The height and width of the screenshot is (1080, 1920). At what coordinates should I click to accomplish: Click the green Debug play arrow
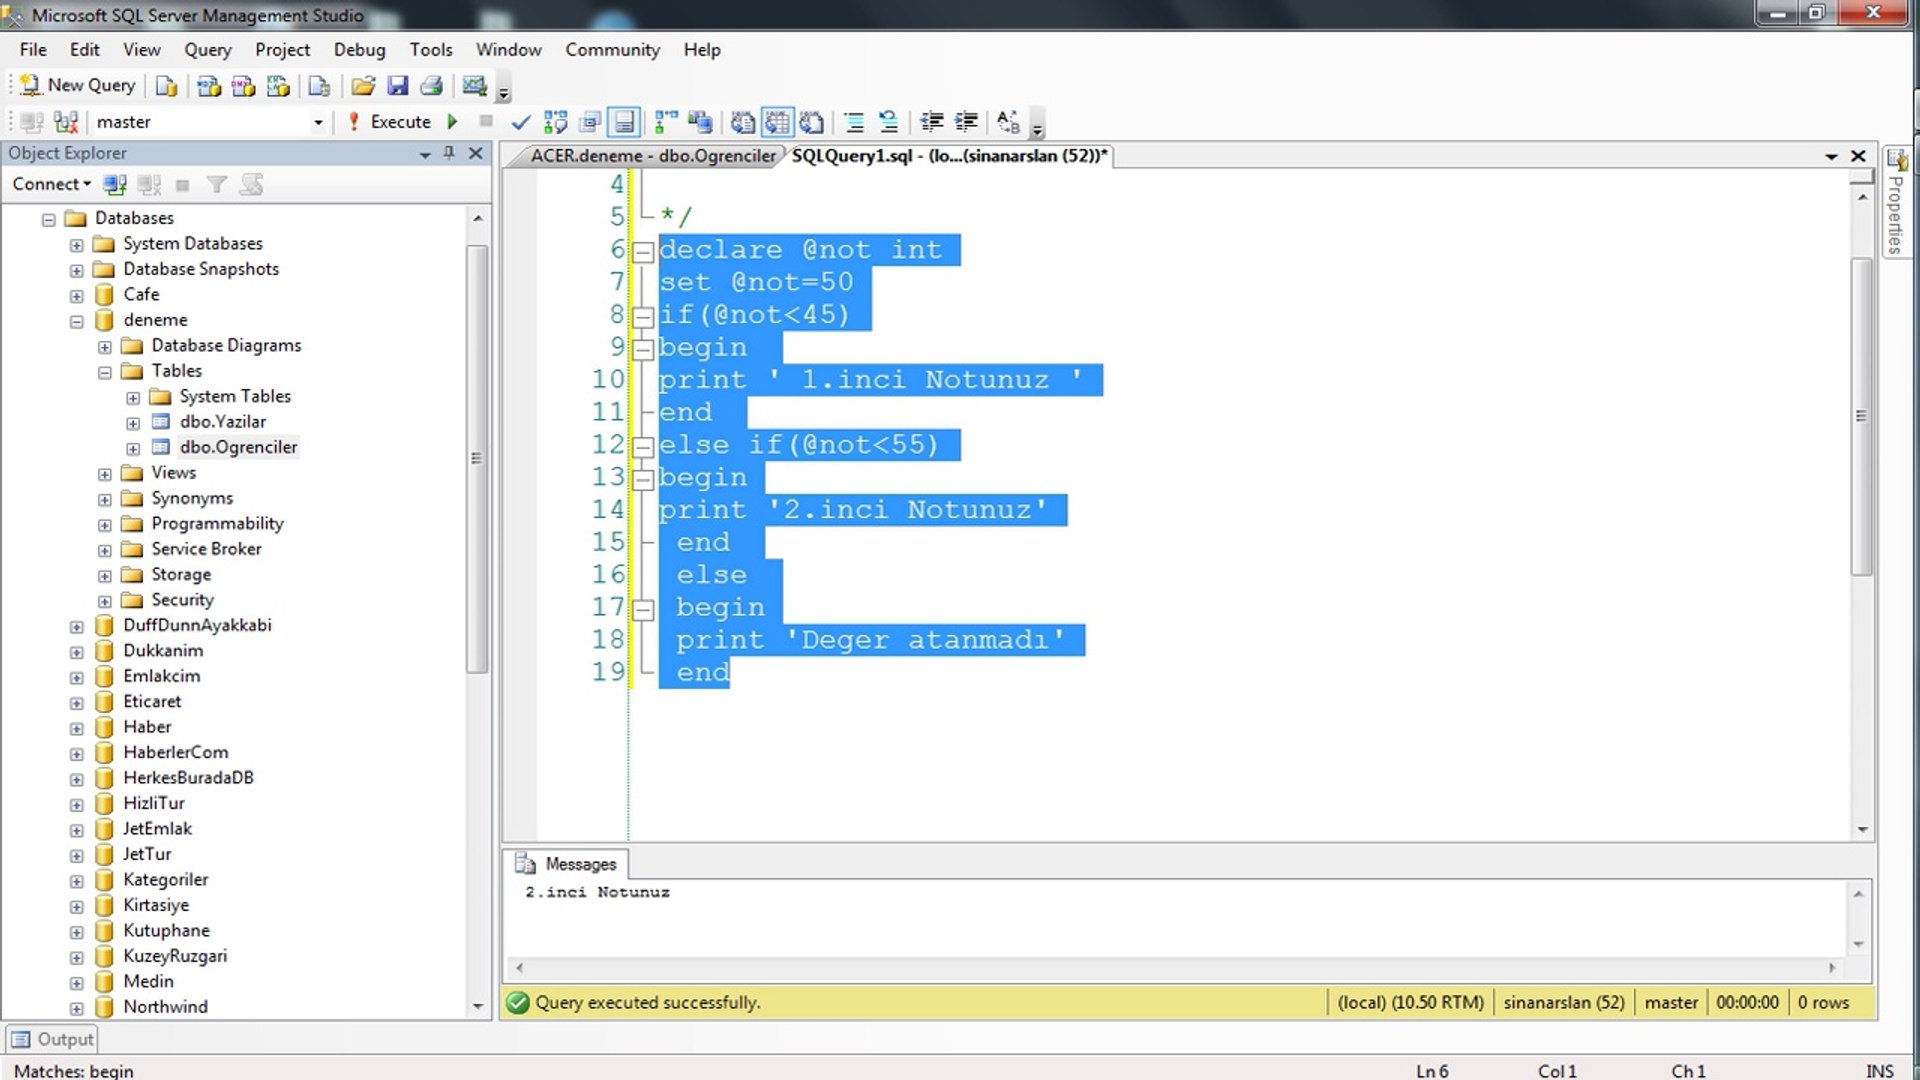coord(453,122)
